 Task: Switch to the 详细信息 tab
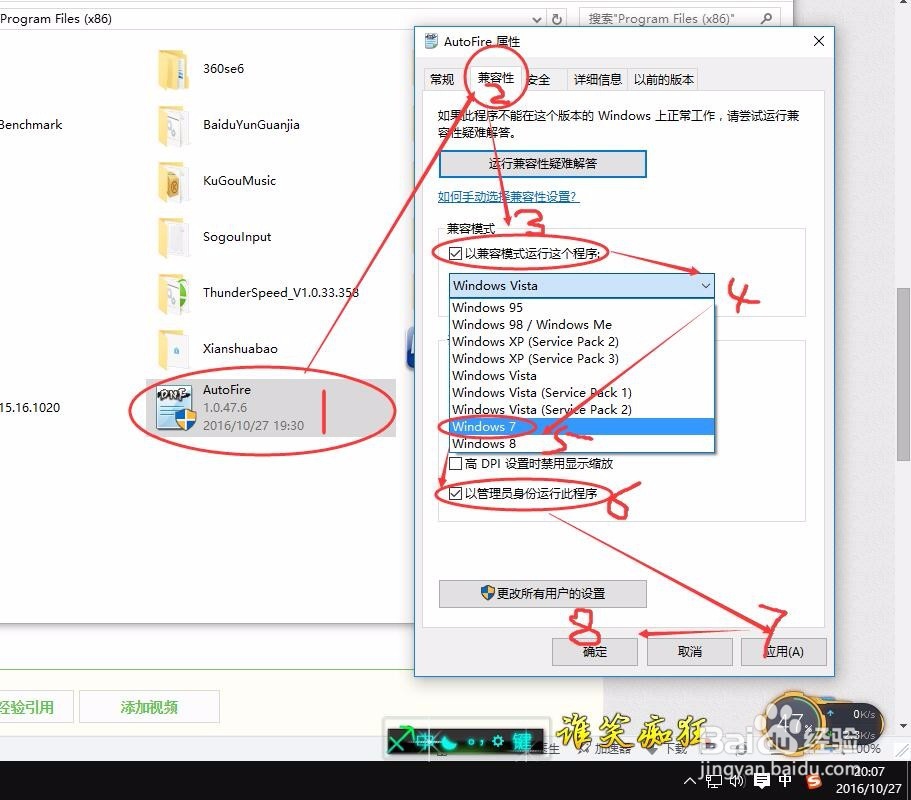coord(597,80)
